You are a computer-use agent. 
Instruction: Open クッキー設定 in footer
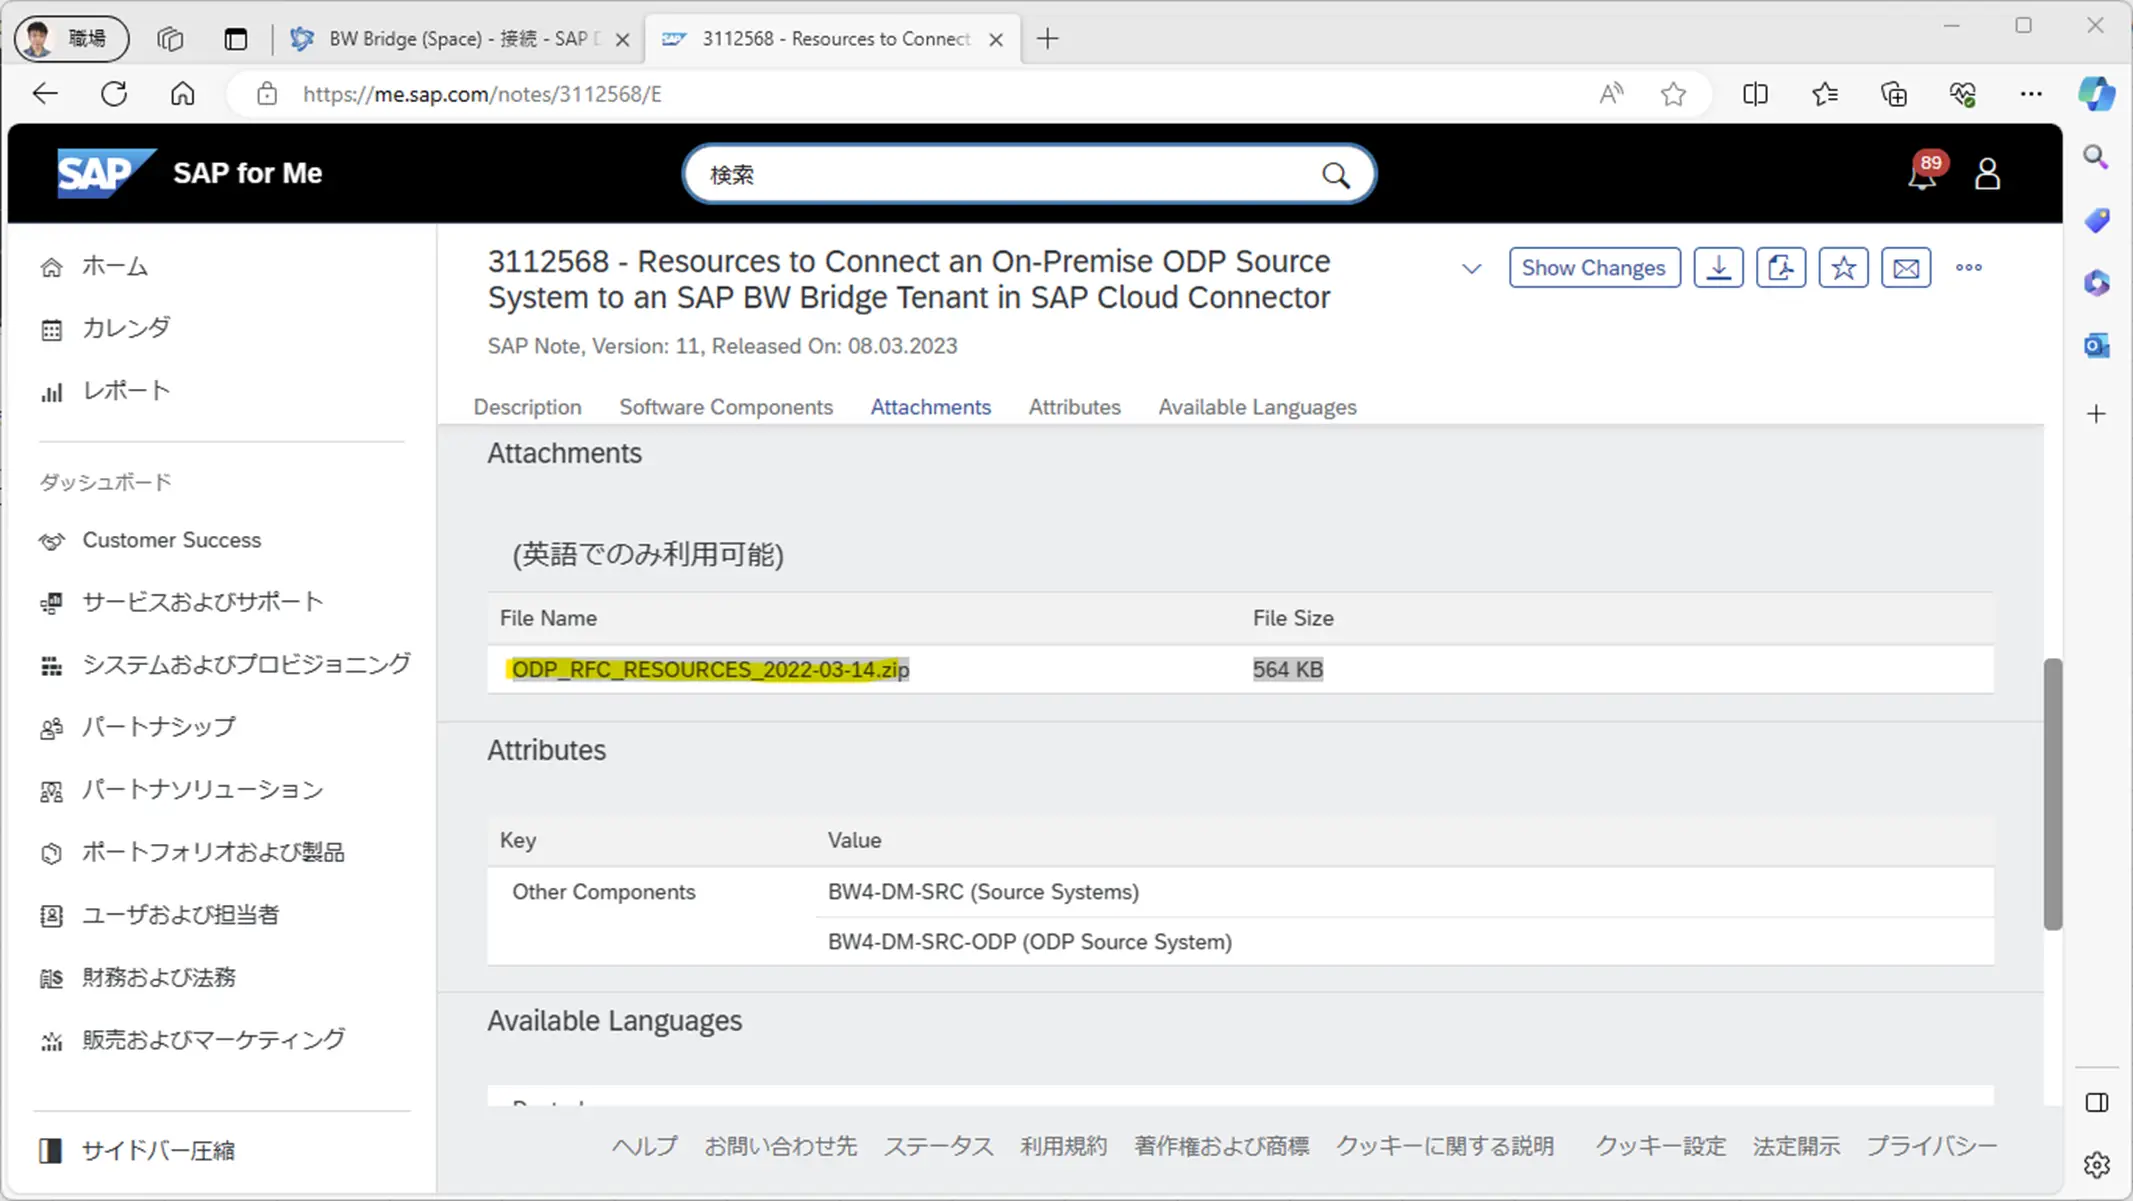1660,1146
